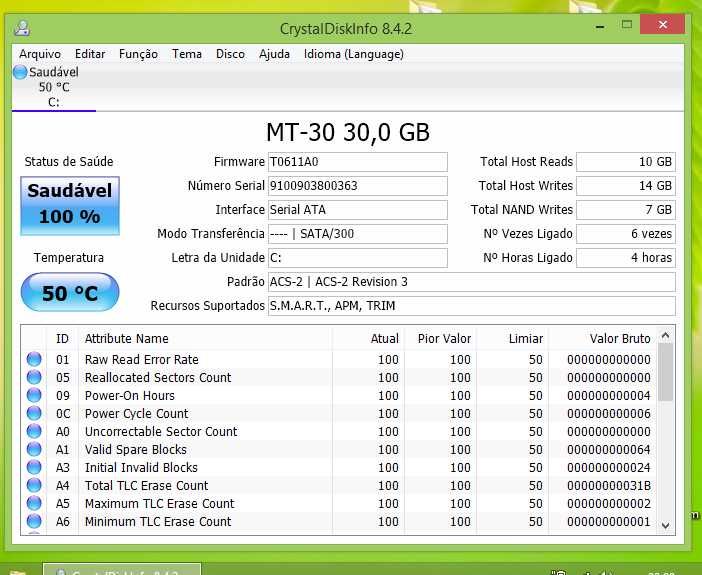Click the Pior Valor column header
The width and height of the screenshot is (702, 575).
441,339
